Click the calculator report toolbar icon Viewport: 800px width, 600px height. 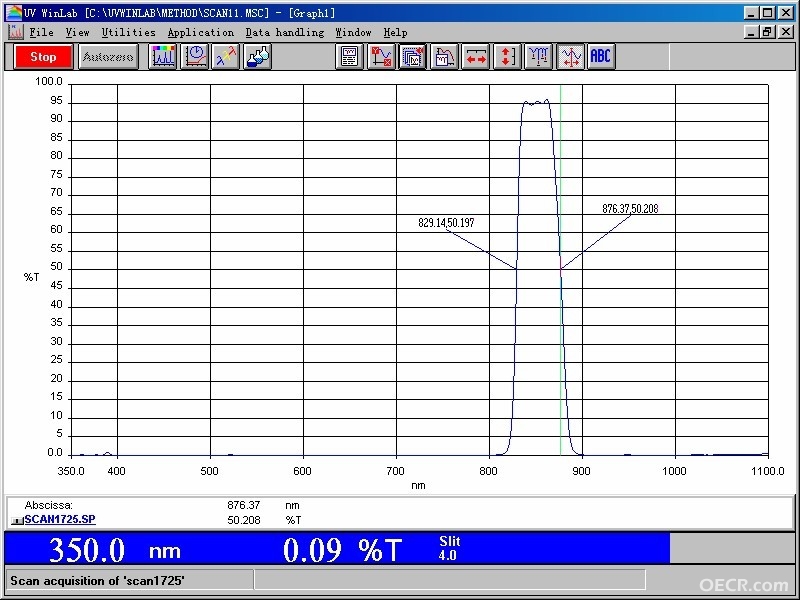point(349,56)
